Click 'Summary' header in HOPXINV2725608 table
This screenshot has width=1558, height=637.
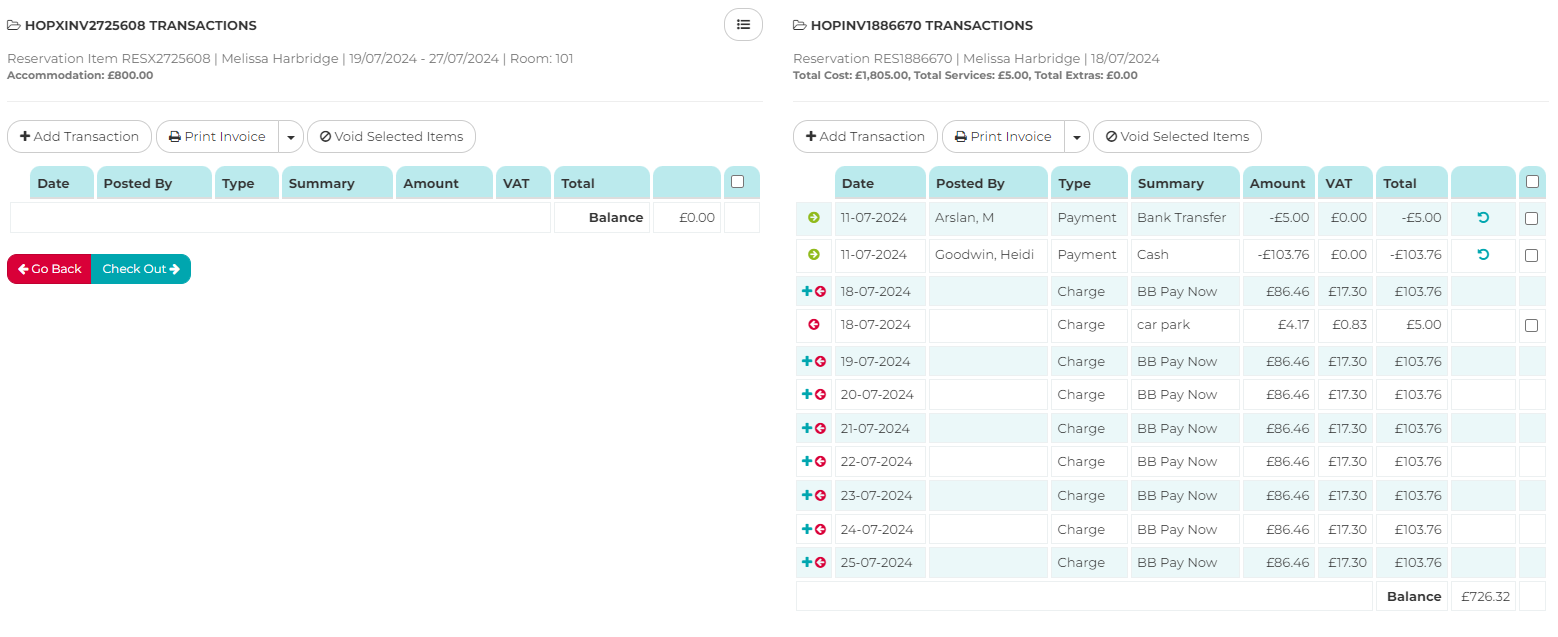click(x=337, y=183)
